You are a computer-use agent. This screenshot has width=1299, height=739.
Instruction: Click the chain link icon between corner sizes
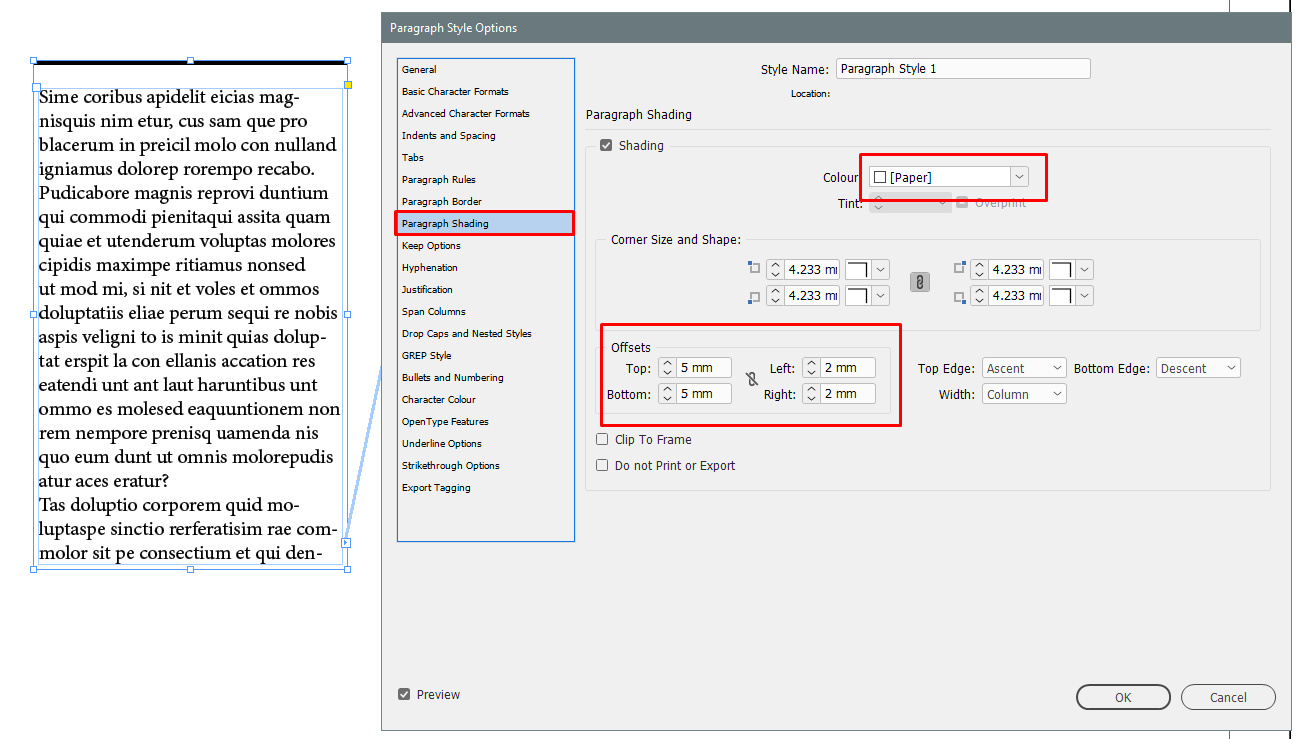pyautogui.click(x=920, y=283)
